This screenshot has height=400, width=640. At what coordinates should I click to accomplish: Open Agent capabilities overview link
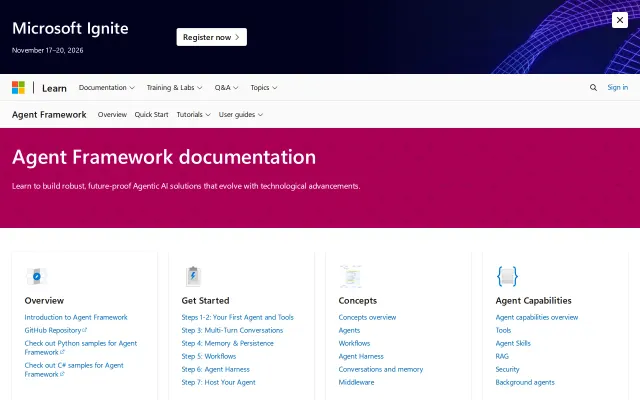click(x=537, y=317)
